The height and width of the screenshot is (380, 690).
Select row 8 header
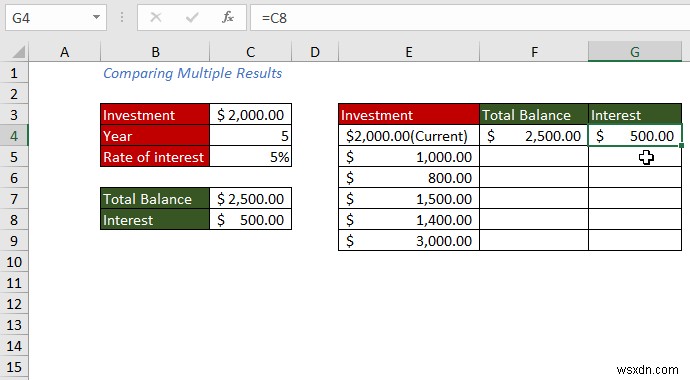[14, 220]
